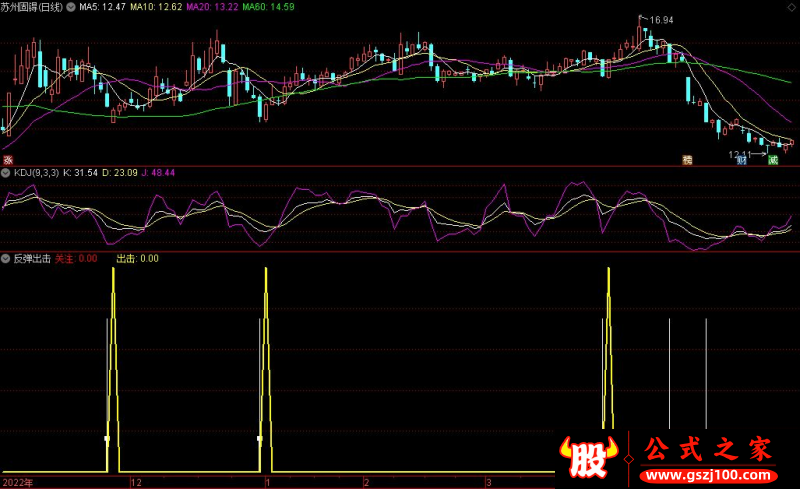Open the KDJ indicator dropdown arrow
This screenshot has width=800, height=489.
pos(6,173)
